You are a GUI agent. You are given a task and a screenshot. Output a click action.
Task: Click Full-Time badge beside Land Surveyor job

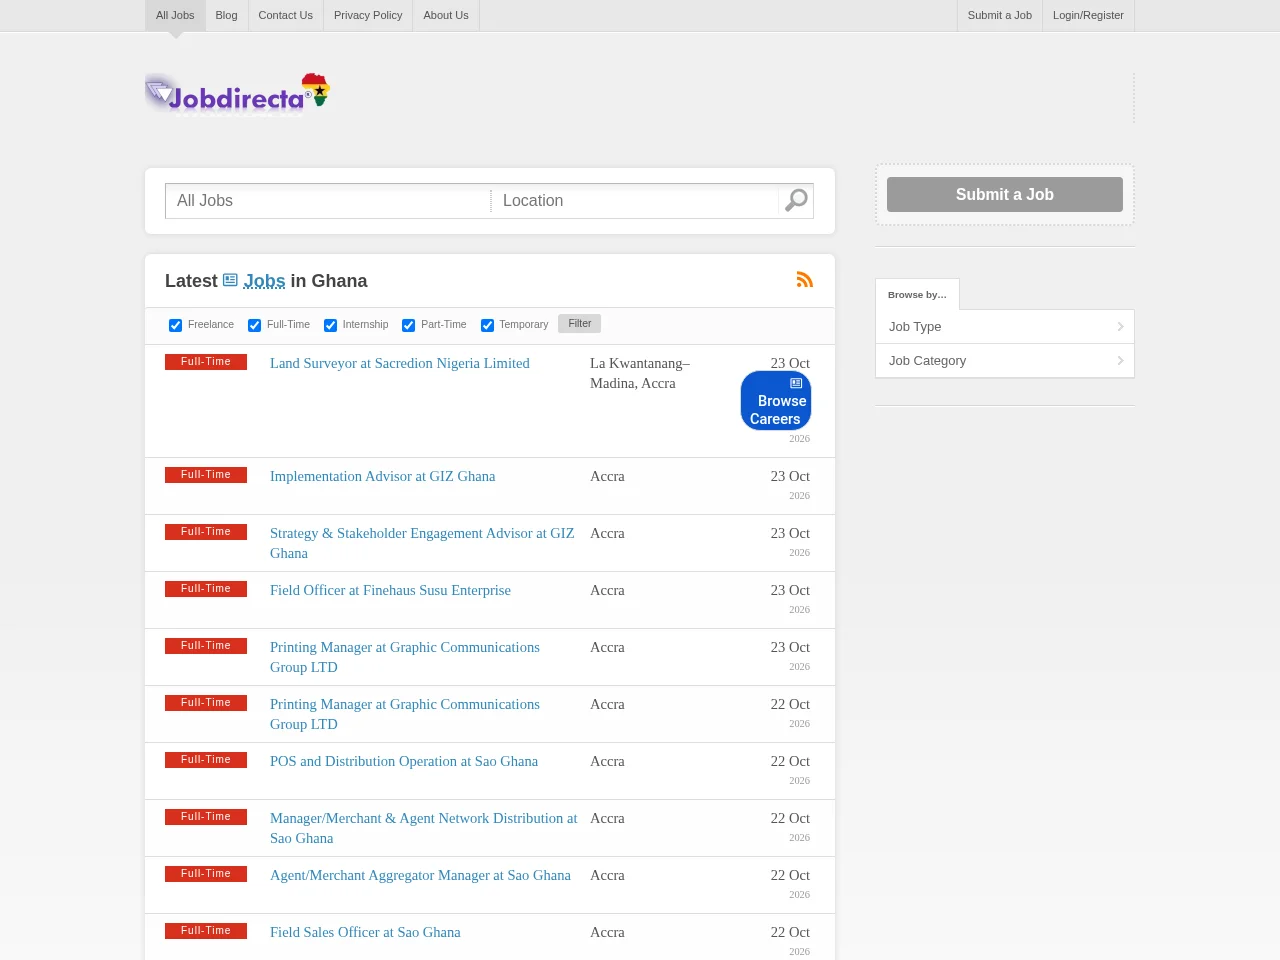click(x=206, y=362)
